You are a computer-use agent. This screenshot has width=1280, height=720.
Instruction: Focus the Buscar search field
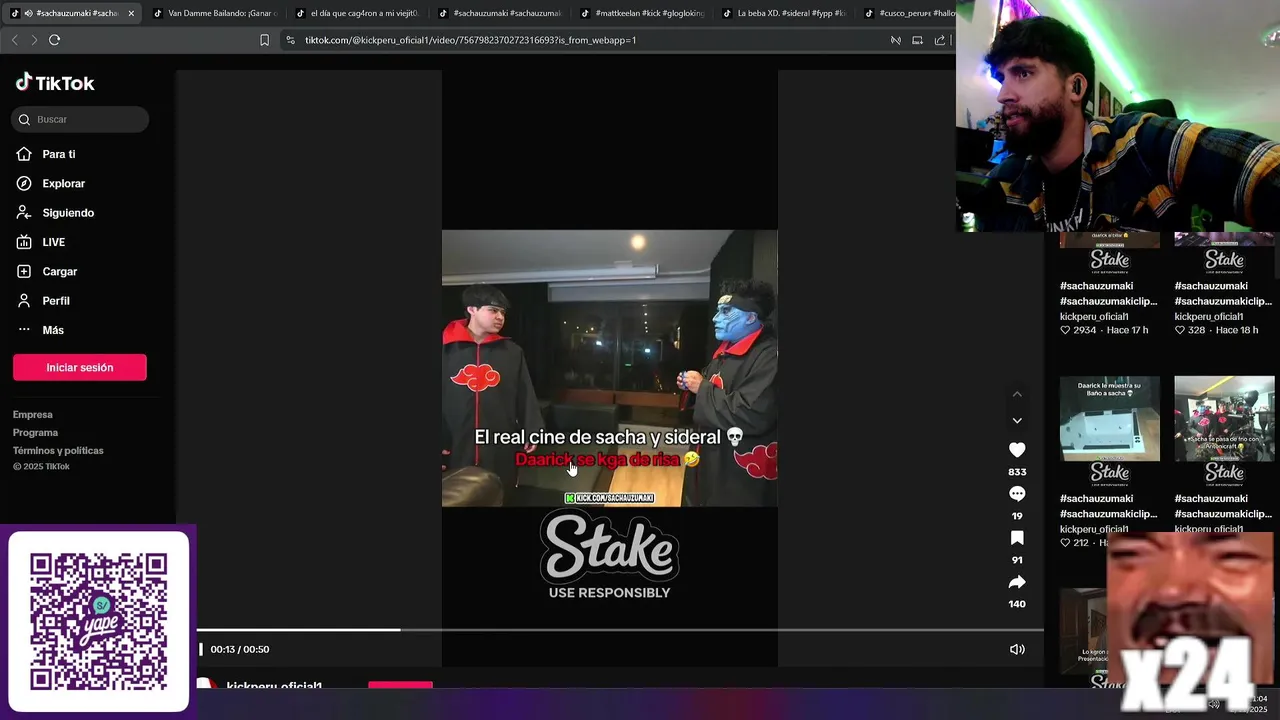click(81, 119)
